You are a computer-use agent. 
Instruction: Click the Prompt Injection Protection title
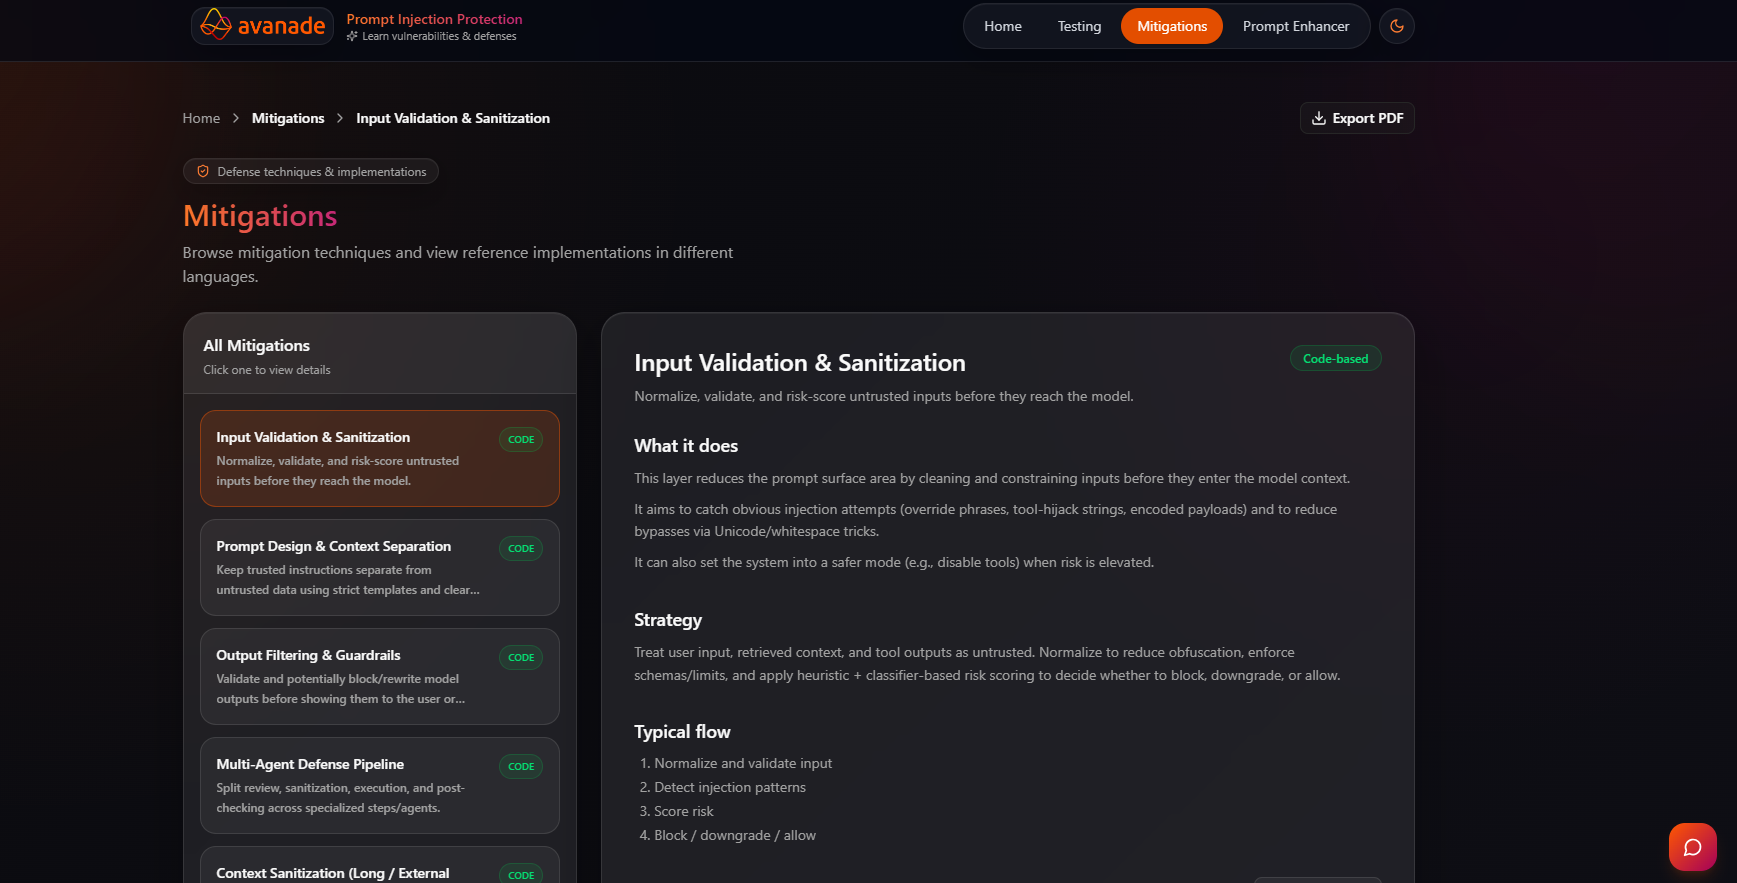pos(434,19)
